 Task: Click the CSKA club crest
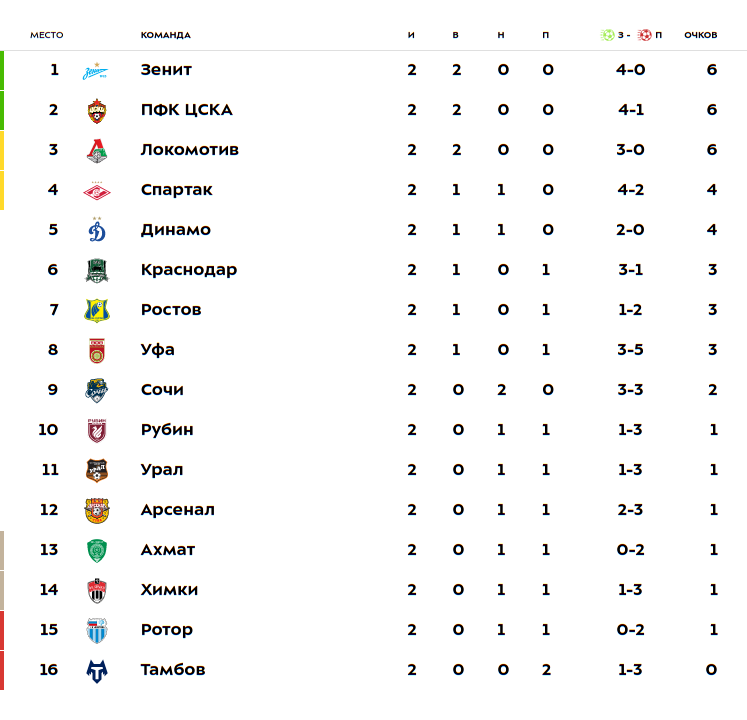coord(97,110)
